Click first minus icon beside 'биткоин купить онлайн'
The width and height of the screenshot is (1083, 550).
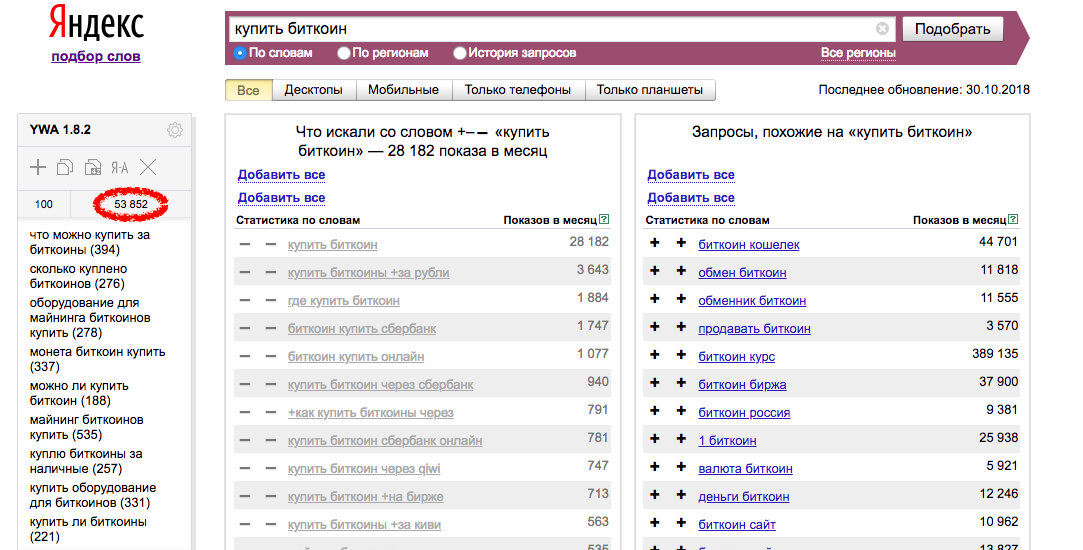(x=245, y=357)
